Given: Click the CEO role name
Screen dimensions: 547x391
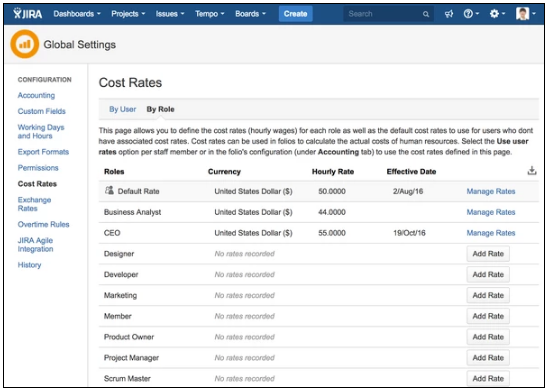Looking at the screenshot, I should 112,233.
